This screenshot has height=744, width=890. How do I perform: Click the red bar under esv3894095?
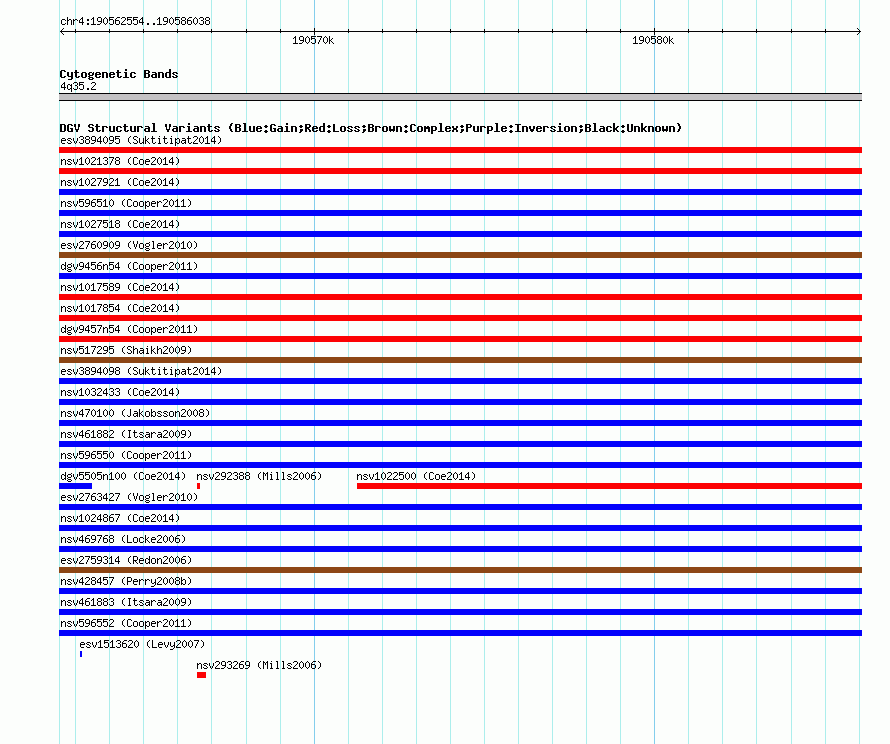[x=460, y=150]
